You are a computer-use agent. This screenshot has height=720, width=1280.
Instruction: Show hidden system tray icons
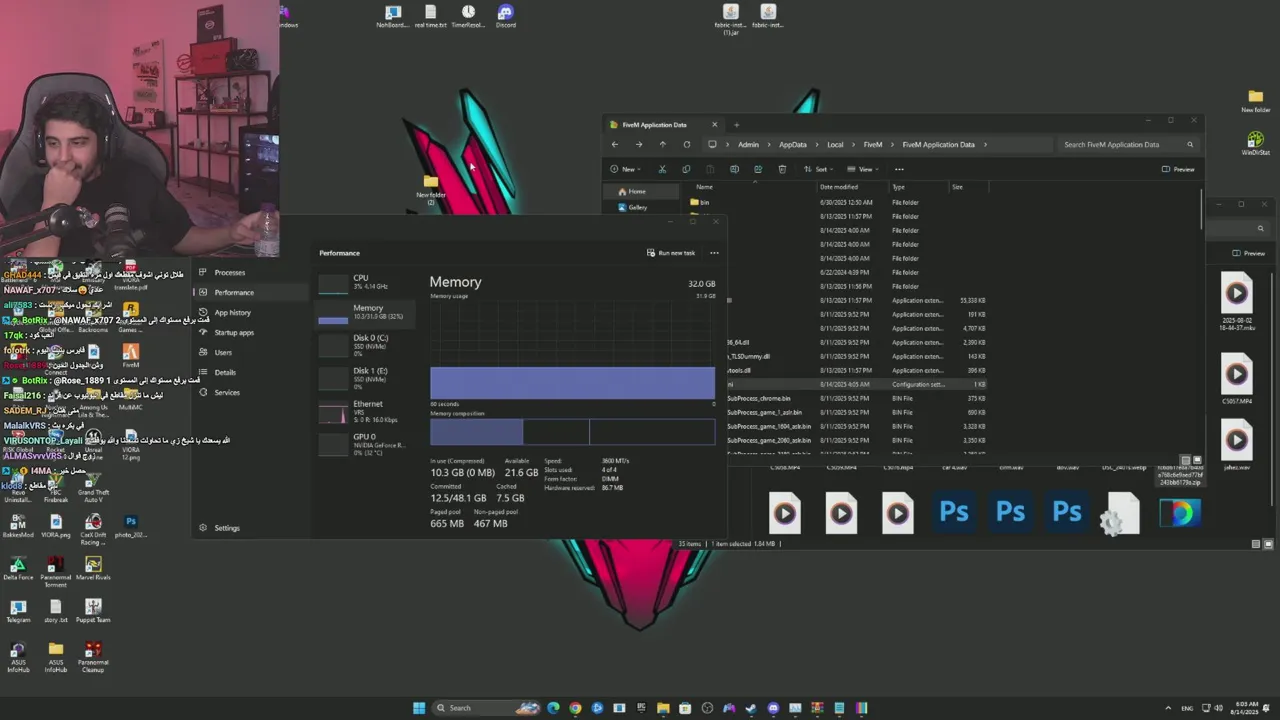[x=1168, y=708]
